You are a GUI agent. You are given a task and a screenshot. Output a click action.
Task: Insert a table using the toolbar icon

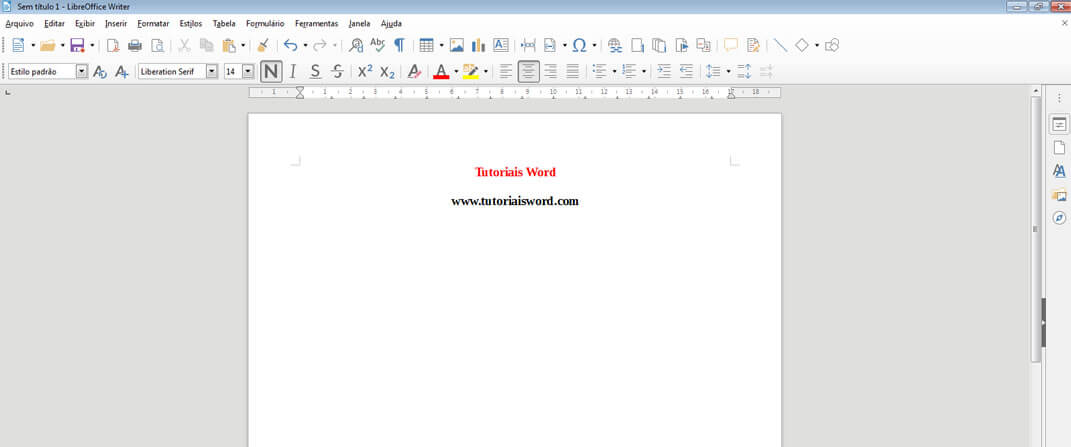(x=426, y=45)
